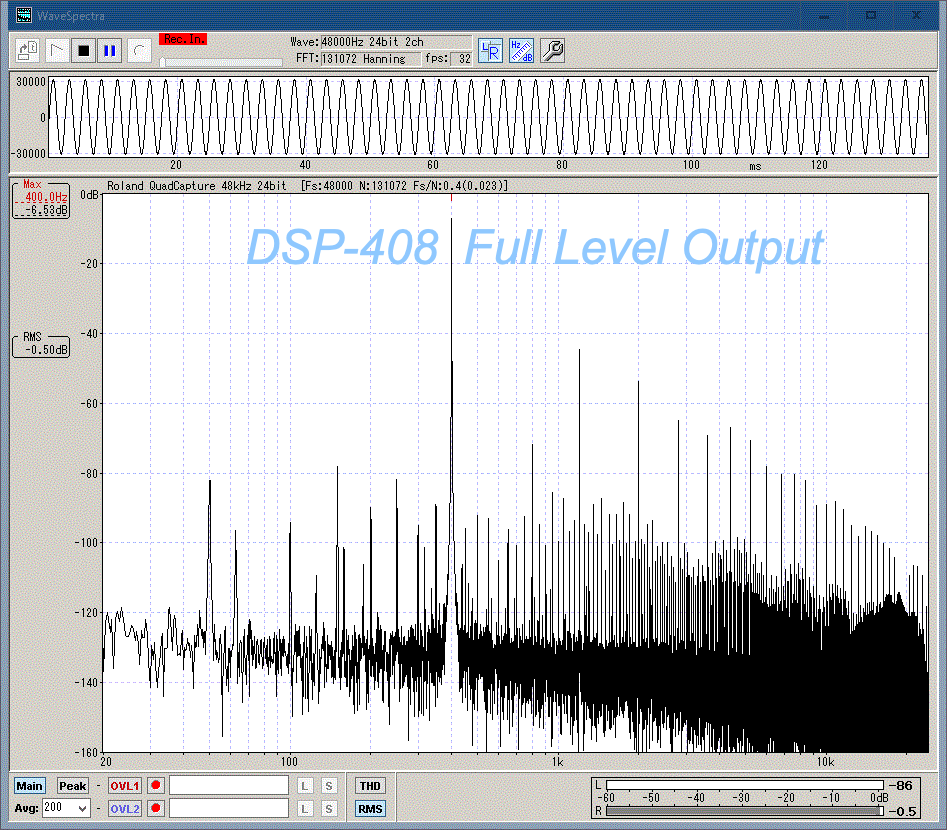The height and width of the screenshot is (830, 947).
Task: Click the Wave format field 48000Hz 24bit 2ch
Action: tap(396, 42)
